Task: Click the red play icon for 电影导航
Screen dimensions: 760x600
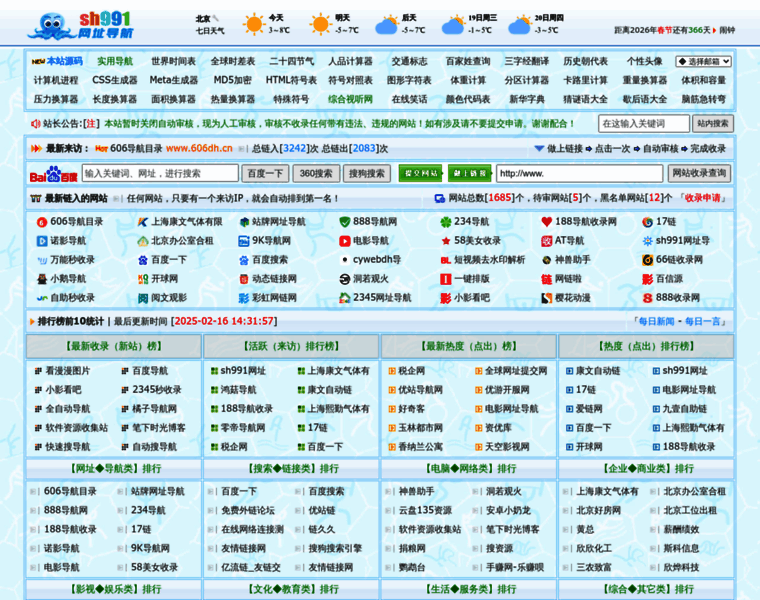Action: click(x=345, y=241)
